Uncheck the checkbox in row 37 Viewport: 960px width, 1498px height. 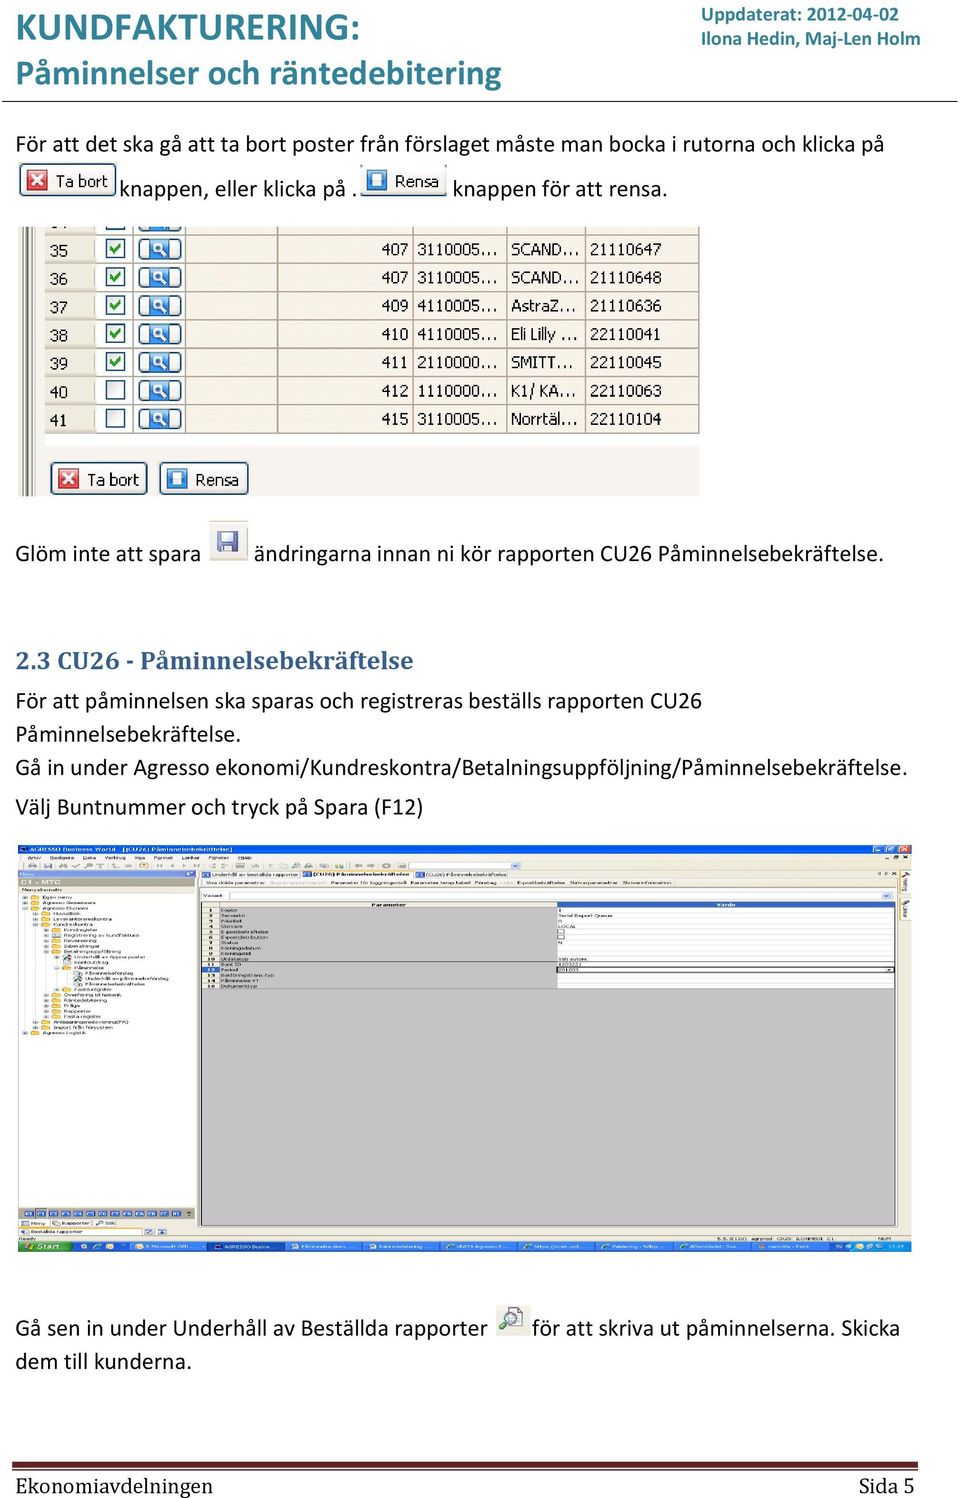pos(116,305)
